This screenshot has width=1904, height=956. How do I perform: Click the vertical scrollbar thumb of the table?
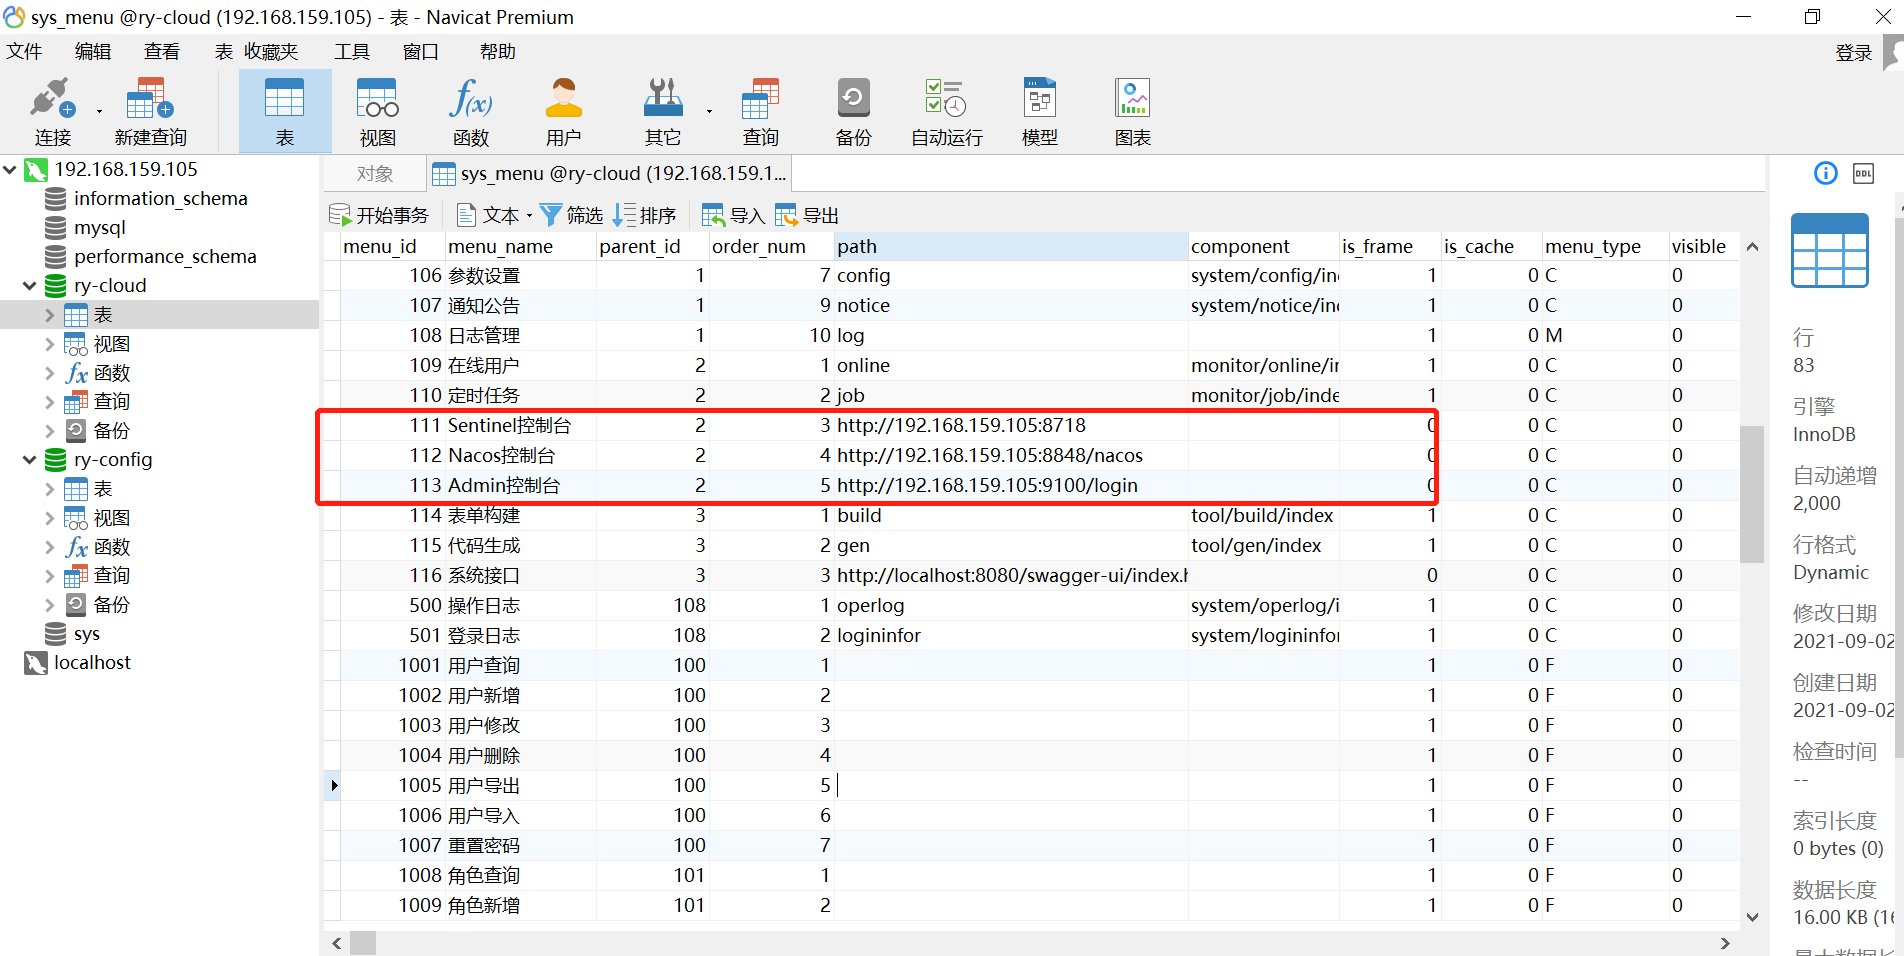tap(1752, 494)
